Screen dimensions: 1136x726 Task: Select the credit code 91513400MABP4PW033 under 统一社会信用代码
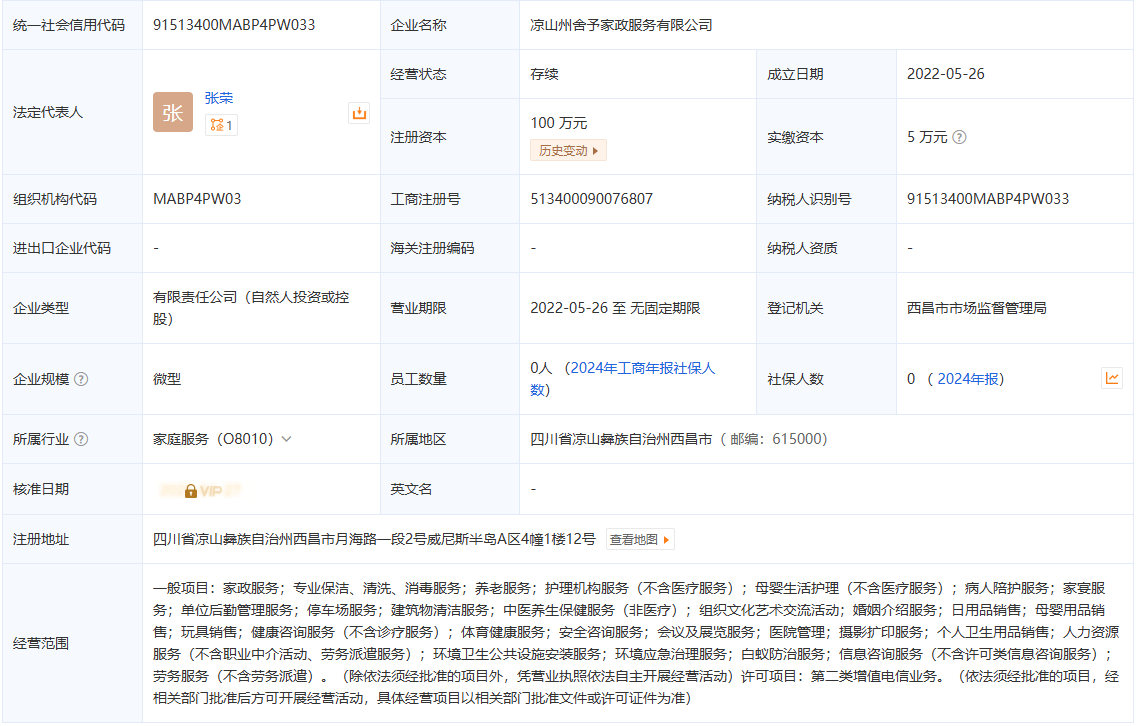coord(234,25)
